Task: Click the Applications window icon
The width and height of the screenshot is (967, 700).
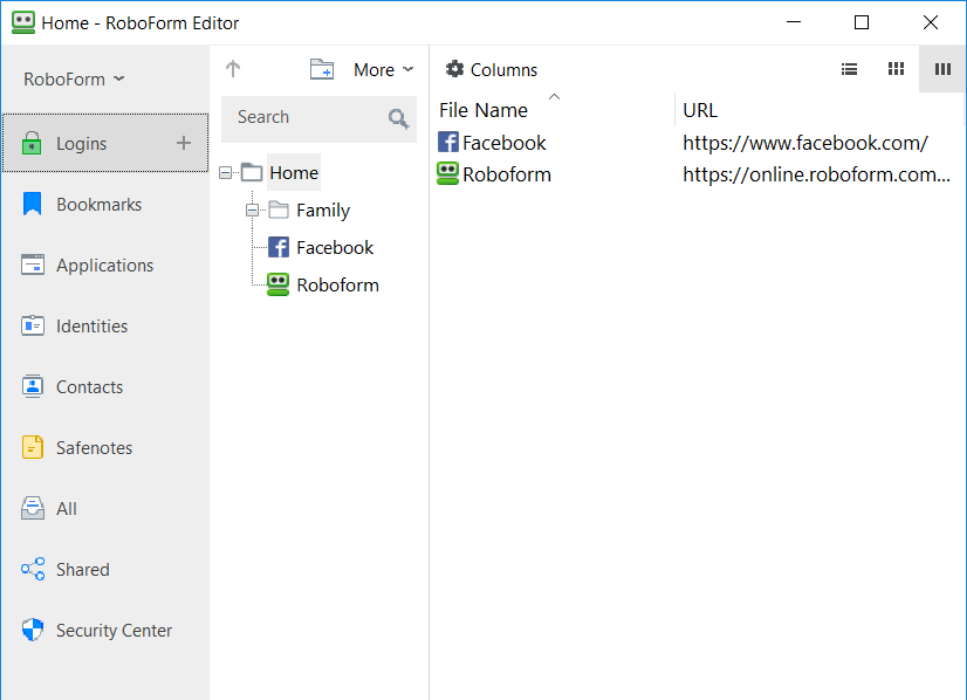Action: 32,265
